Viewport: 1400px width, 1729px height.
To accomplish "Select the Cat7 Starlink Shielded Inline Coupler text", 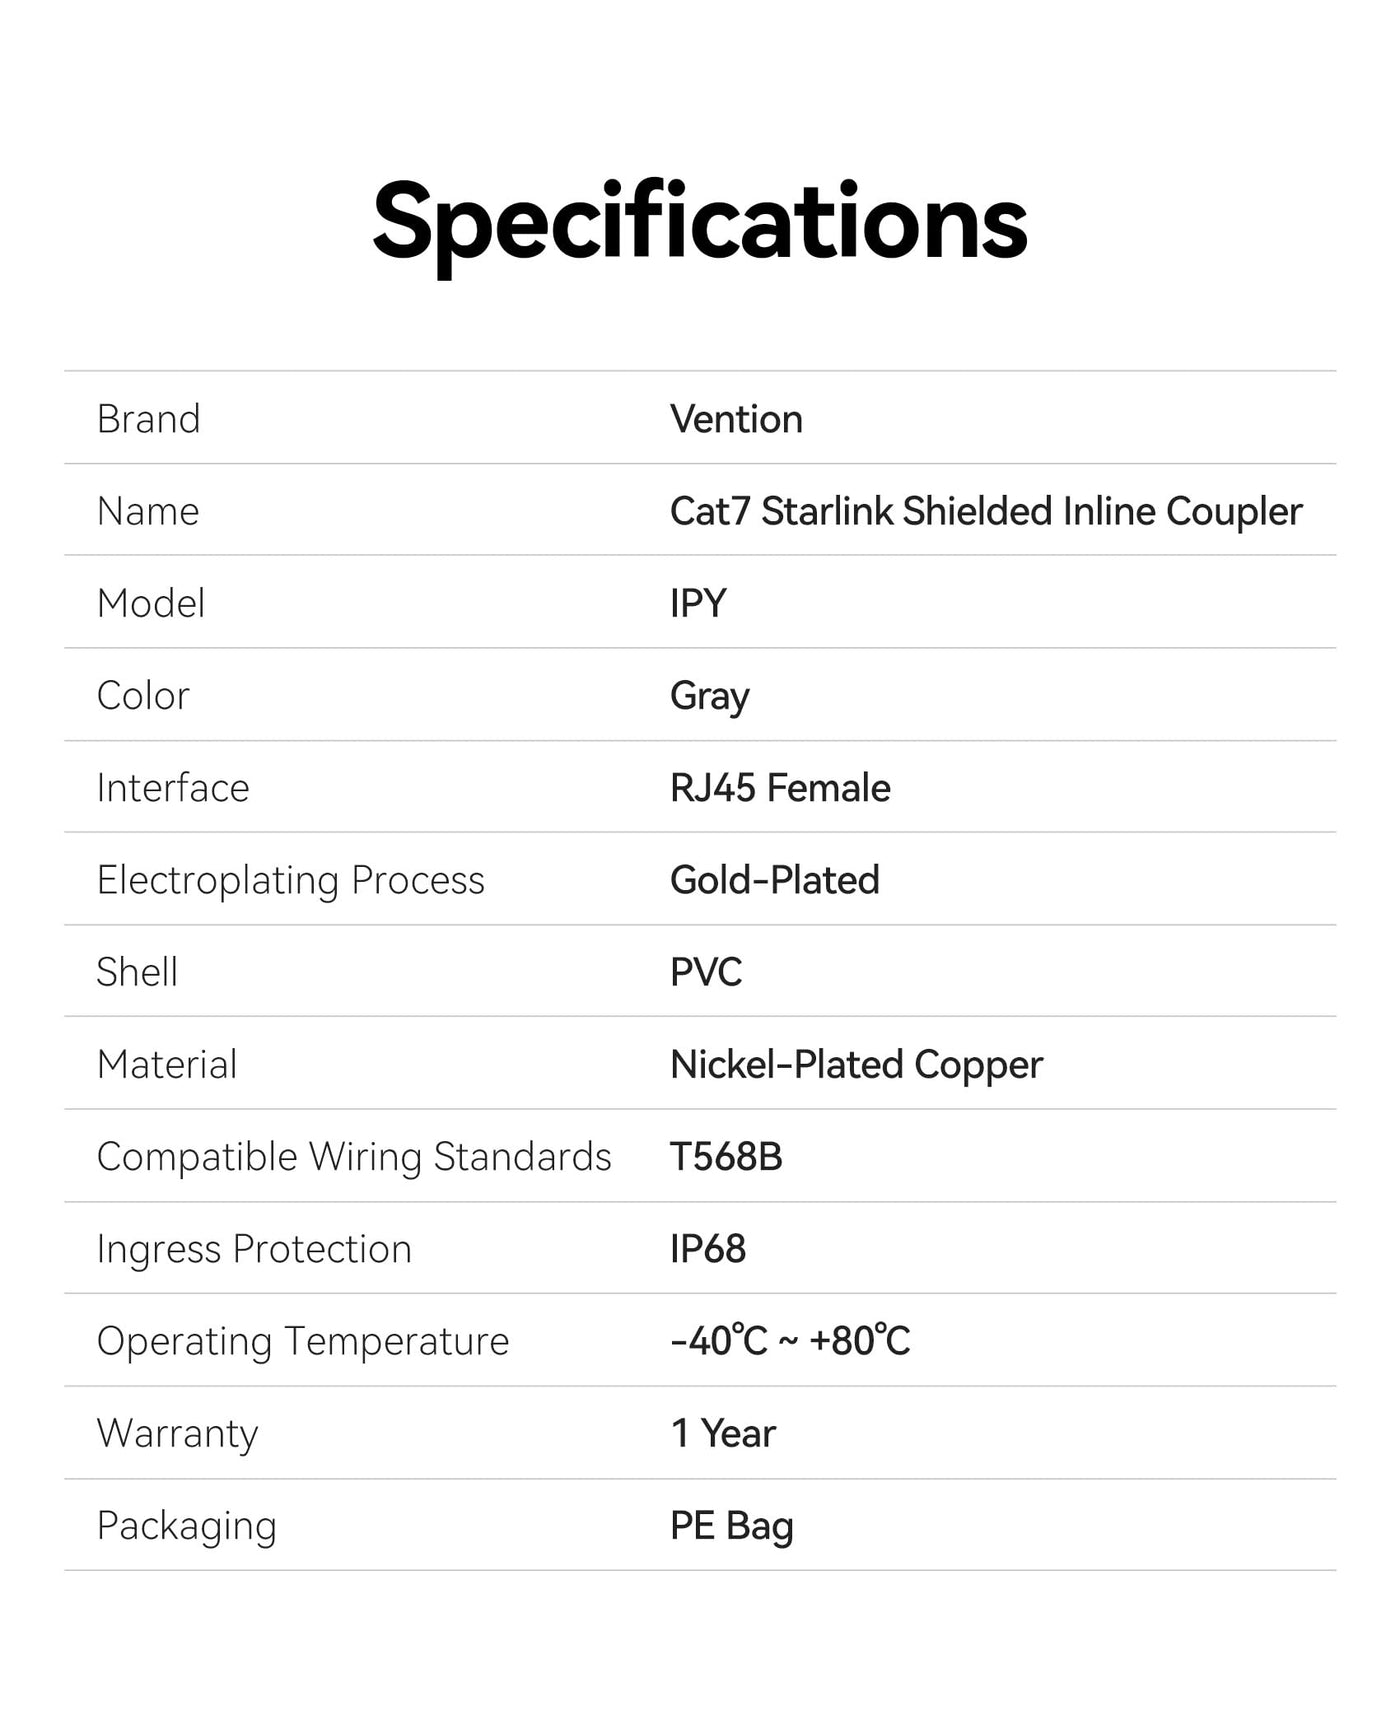I will coord(986,512).
